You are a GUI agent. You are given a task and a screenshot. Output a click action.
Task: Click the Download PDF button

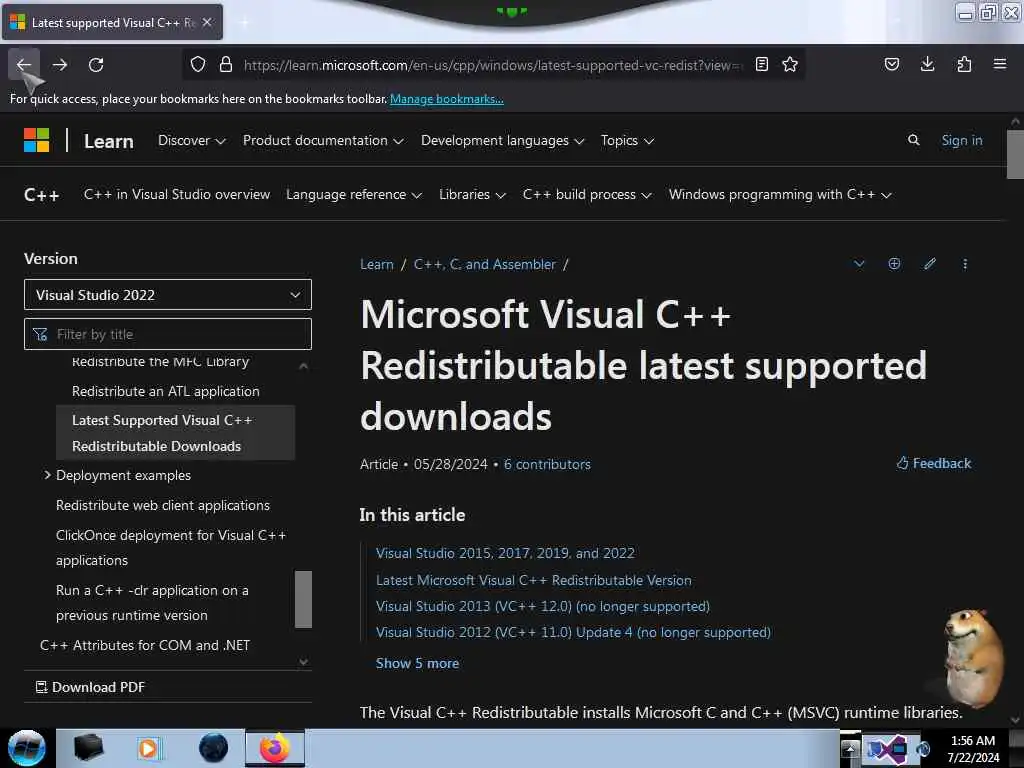[90, 687]
